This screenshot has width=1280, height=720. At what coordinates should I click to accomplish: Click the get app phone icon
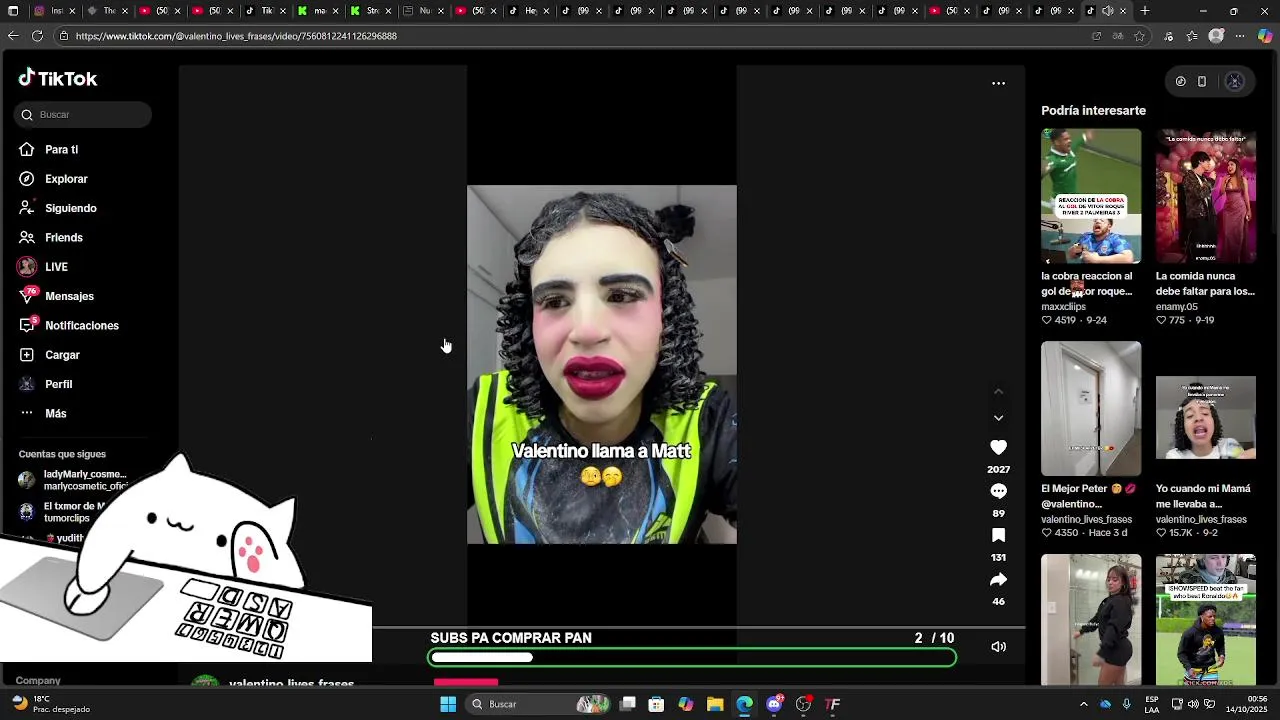(x=1202, y=82)
